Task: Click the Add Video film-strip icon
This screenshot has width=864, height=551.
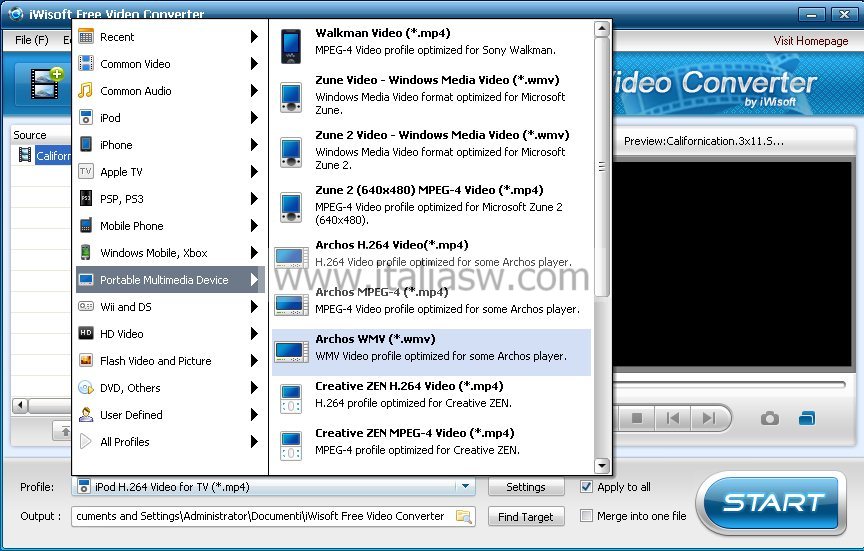Action: tap(46, 84)
